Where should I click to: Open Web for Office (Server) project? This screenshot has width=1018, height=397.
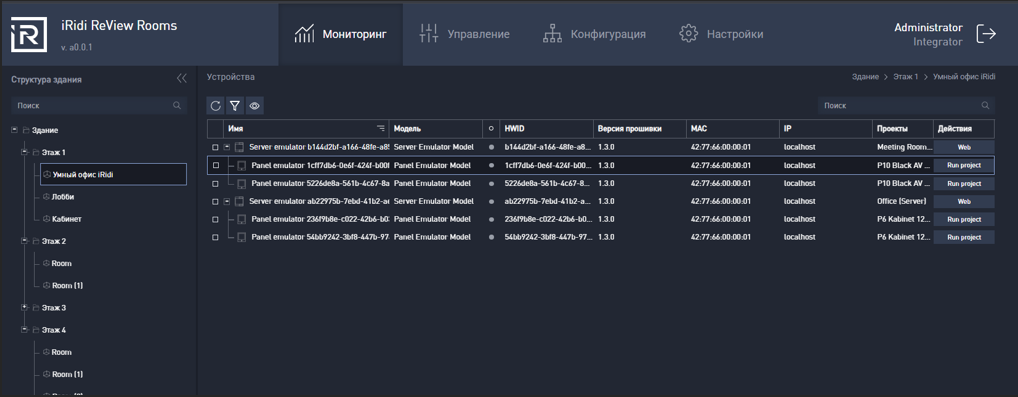click(x=964, y=201)
